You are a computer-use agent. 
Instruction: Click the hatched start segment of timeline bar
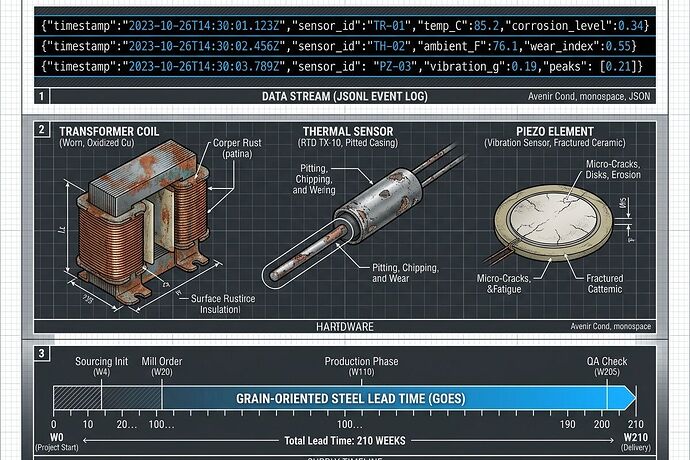coord(77,398)
